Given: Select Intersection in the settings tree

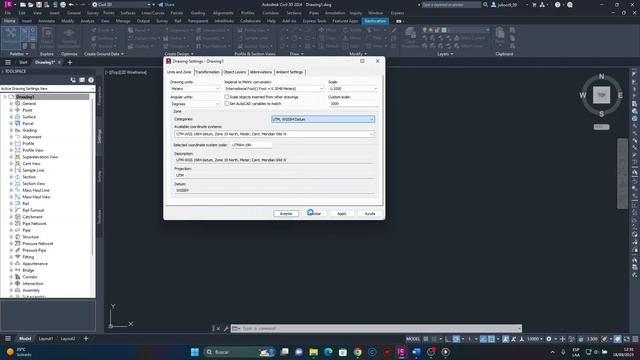Looking at the screenshot, I should click(x=33, y=283).
